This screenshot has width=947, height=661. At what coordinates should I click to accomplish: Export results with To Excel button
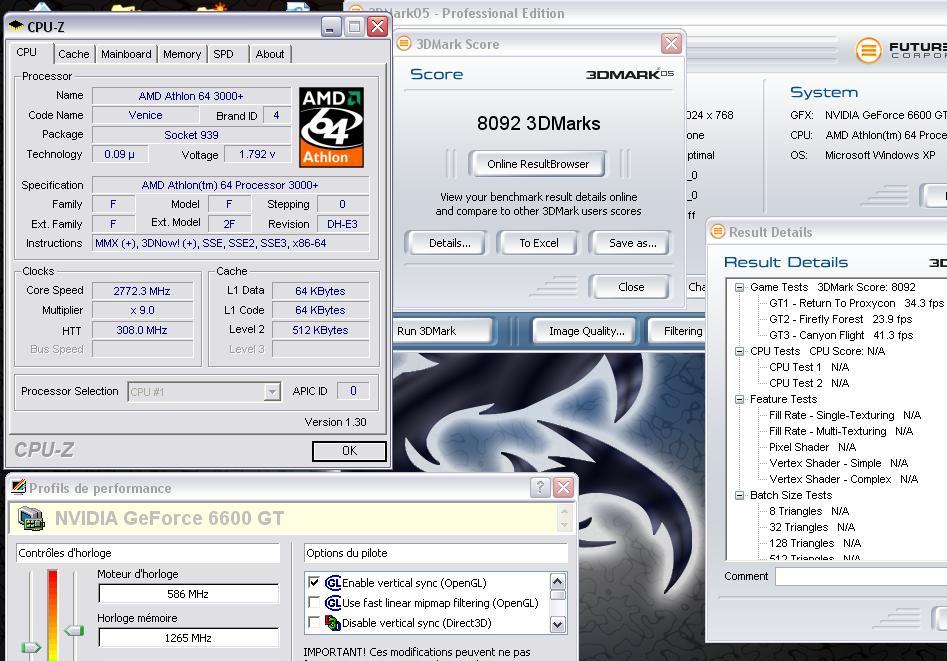539,243
